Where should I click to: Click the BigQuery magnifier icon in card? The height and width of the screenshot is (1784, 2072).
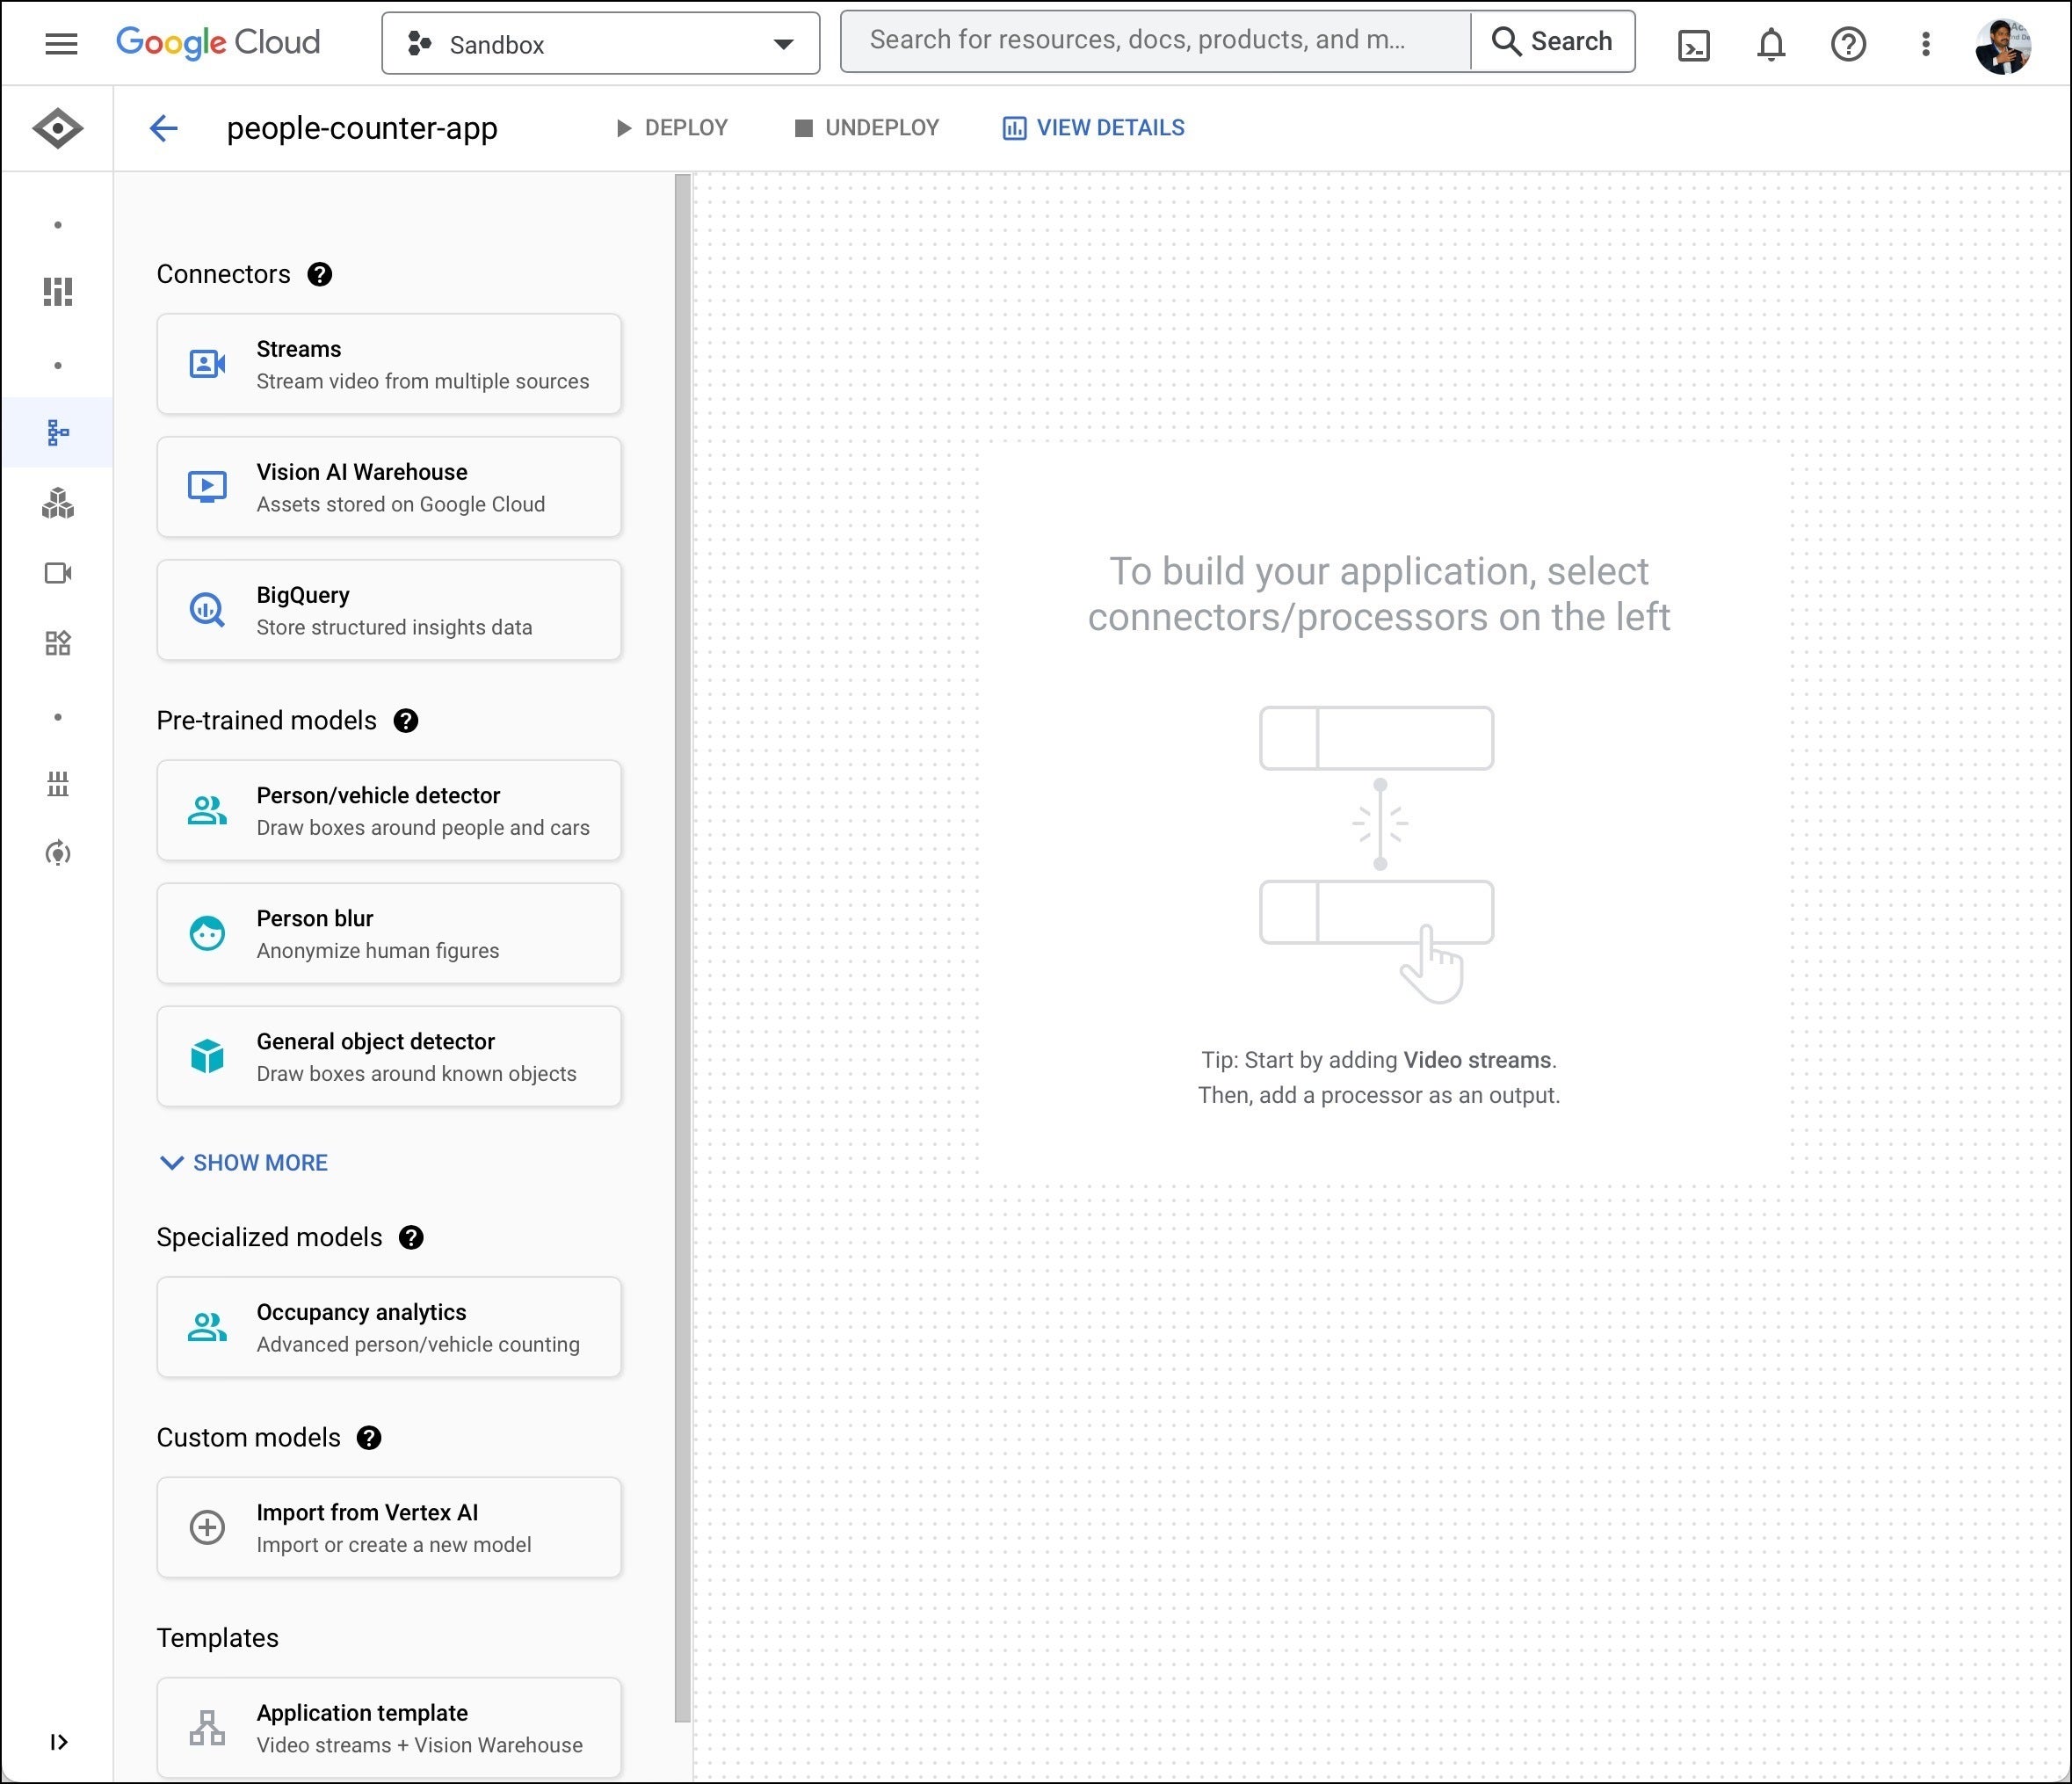tap(207, 610)
